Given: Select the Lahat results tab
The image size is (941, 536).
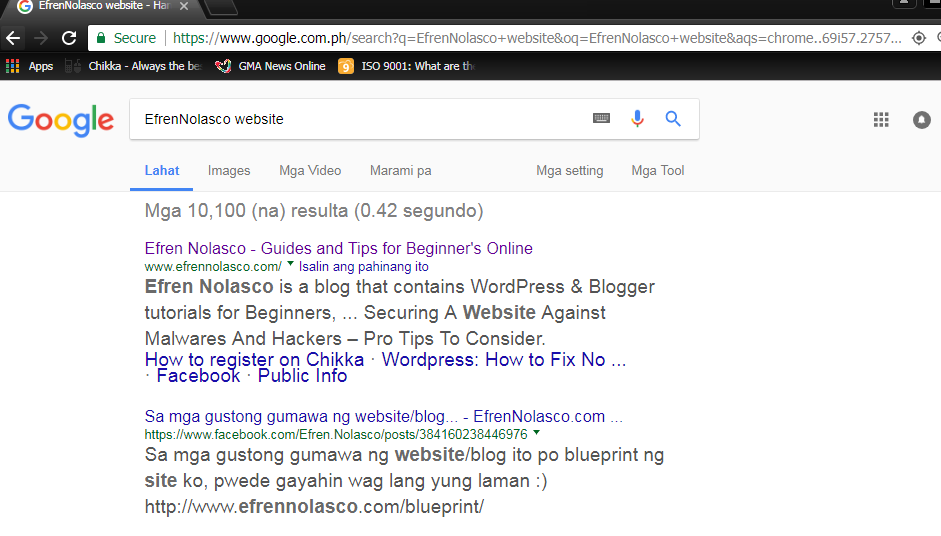Looking at the screenshot, I should (x=161, y=170).
